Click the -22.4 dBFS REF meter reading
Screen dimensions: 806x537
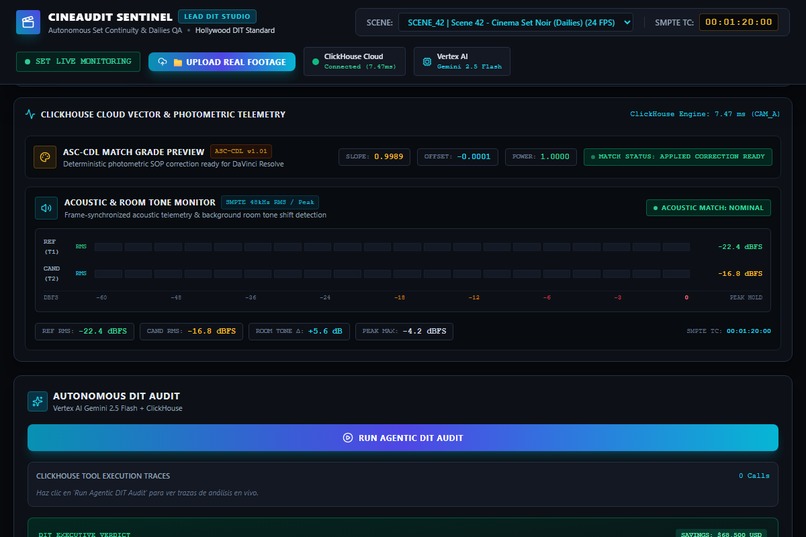740,247
